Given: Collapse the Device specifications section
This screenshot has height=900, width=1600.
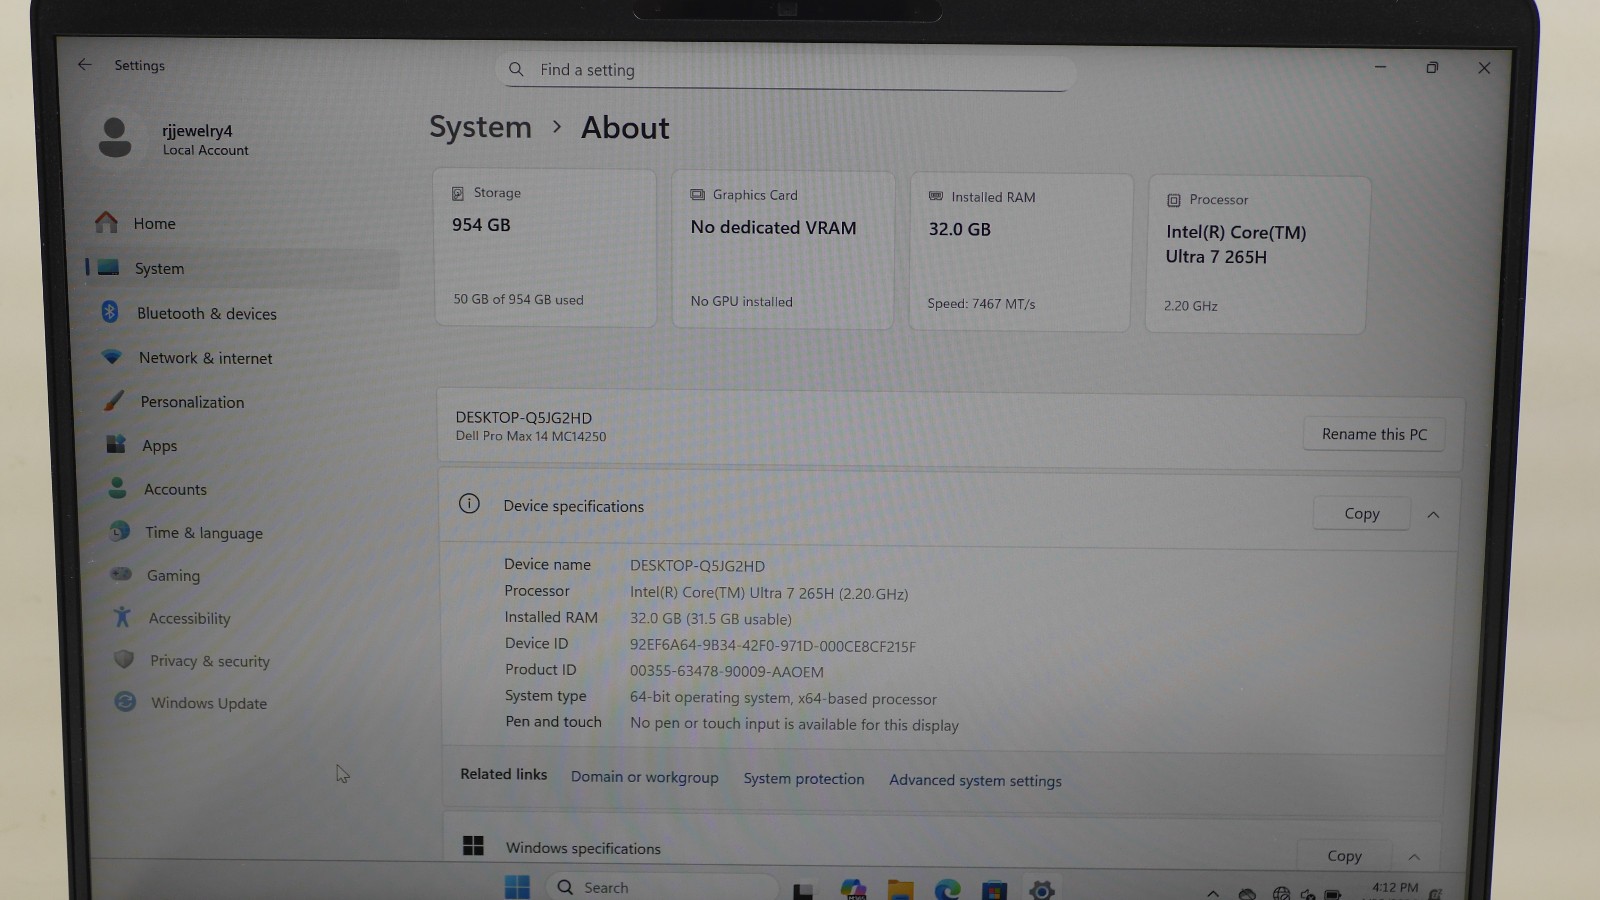Looking at the screenshot, I should 1433,515.
